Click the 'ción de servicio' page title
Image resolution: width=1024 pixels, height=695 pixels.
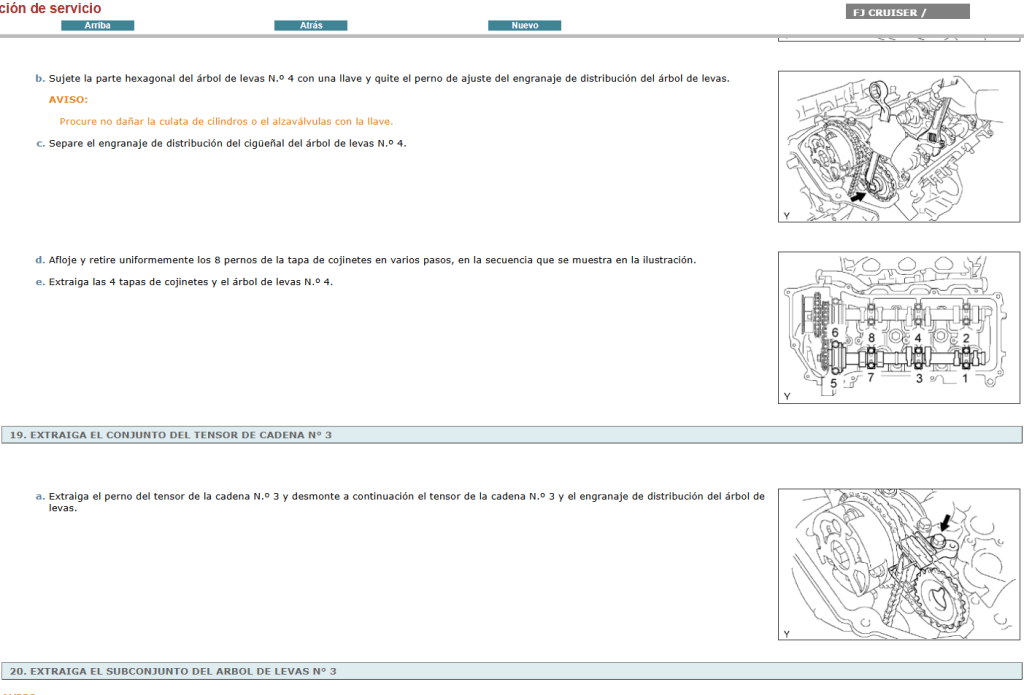point(52,8)
